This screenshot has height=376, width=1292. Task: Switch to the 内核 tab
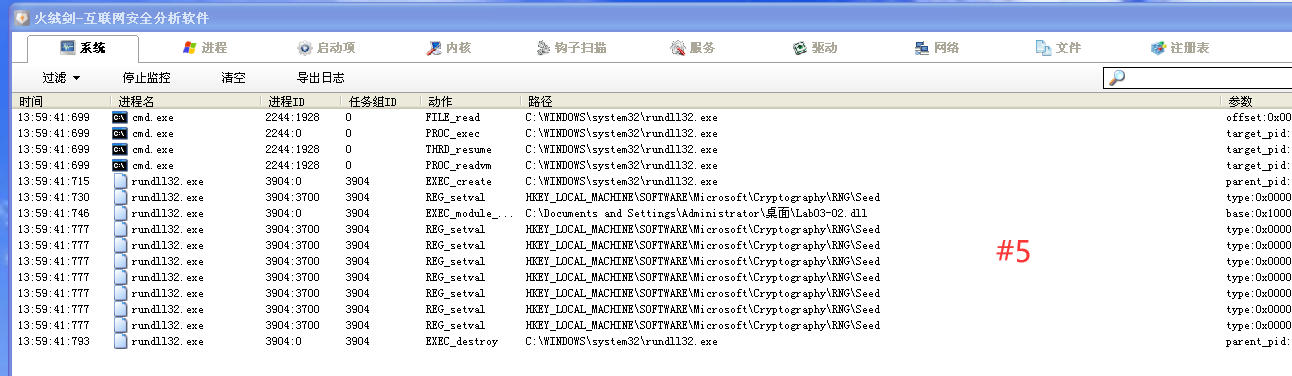(x=448, y=48)
